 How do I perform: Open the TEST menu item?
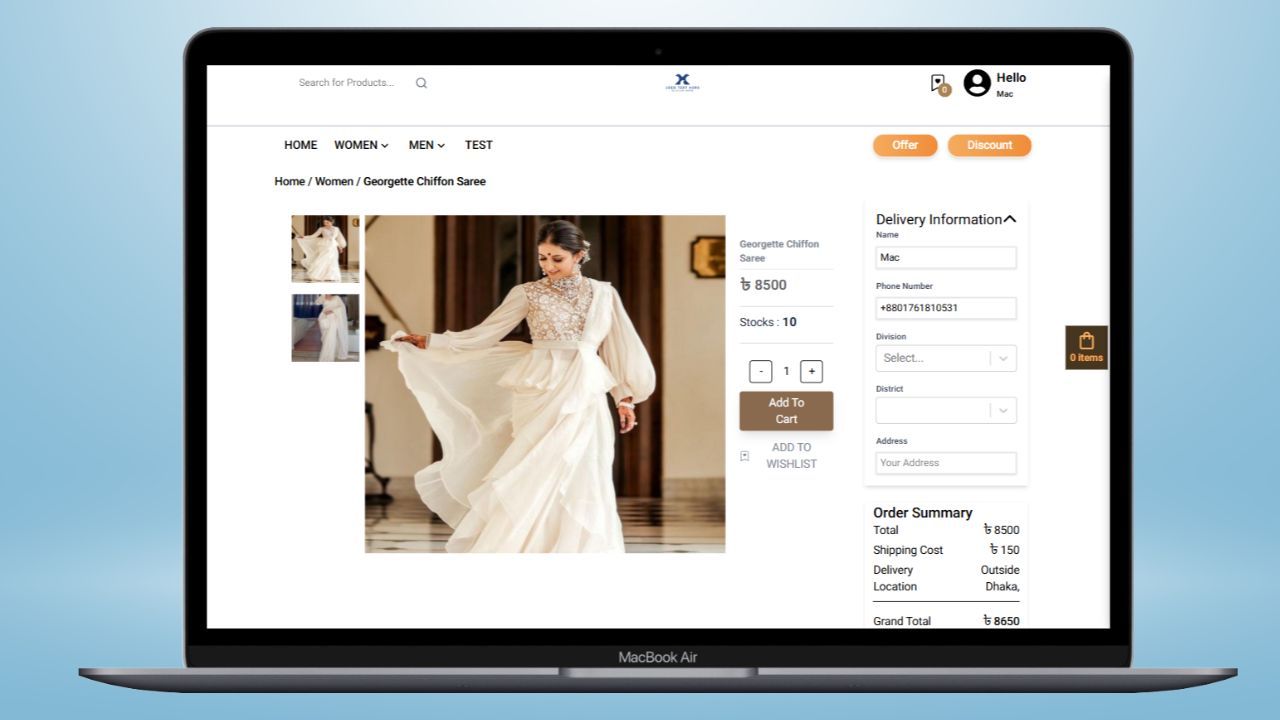pos(479,145)
